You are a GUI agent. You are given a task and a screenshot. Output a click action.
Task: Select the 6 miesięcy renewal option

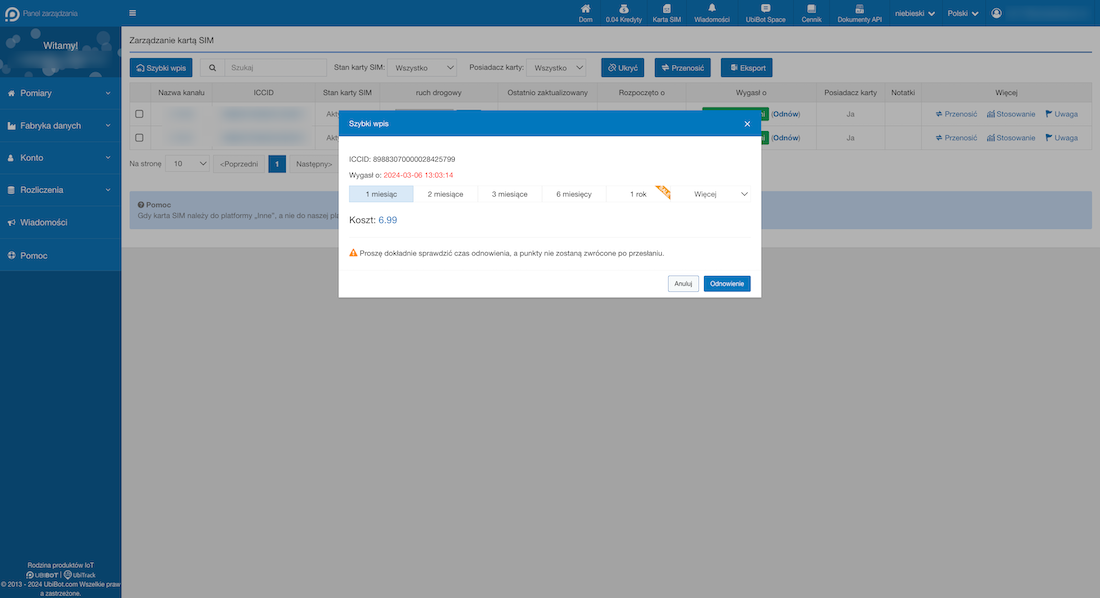(x=574, y=194)
